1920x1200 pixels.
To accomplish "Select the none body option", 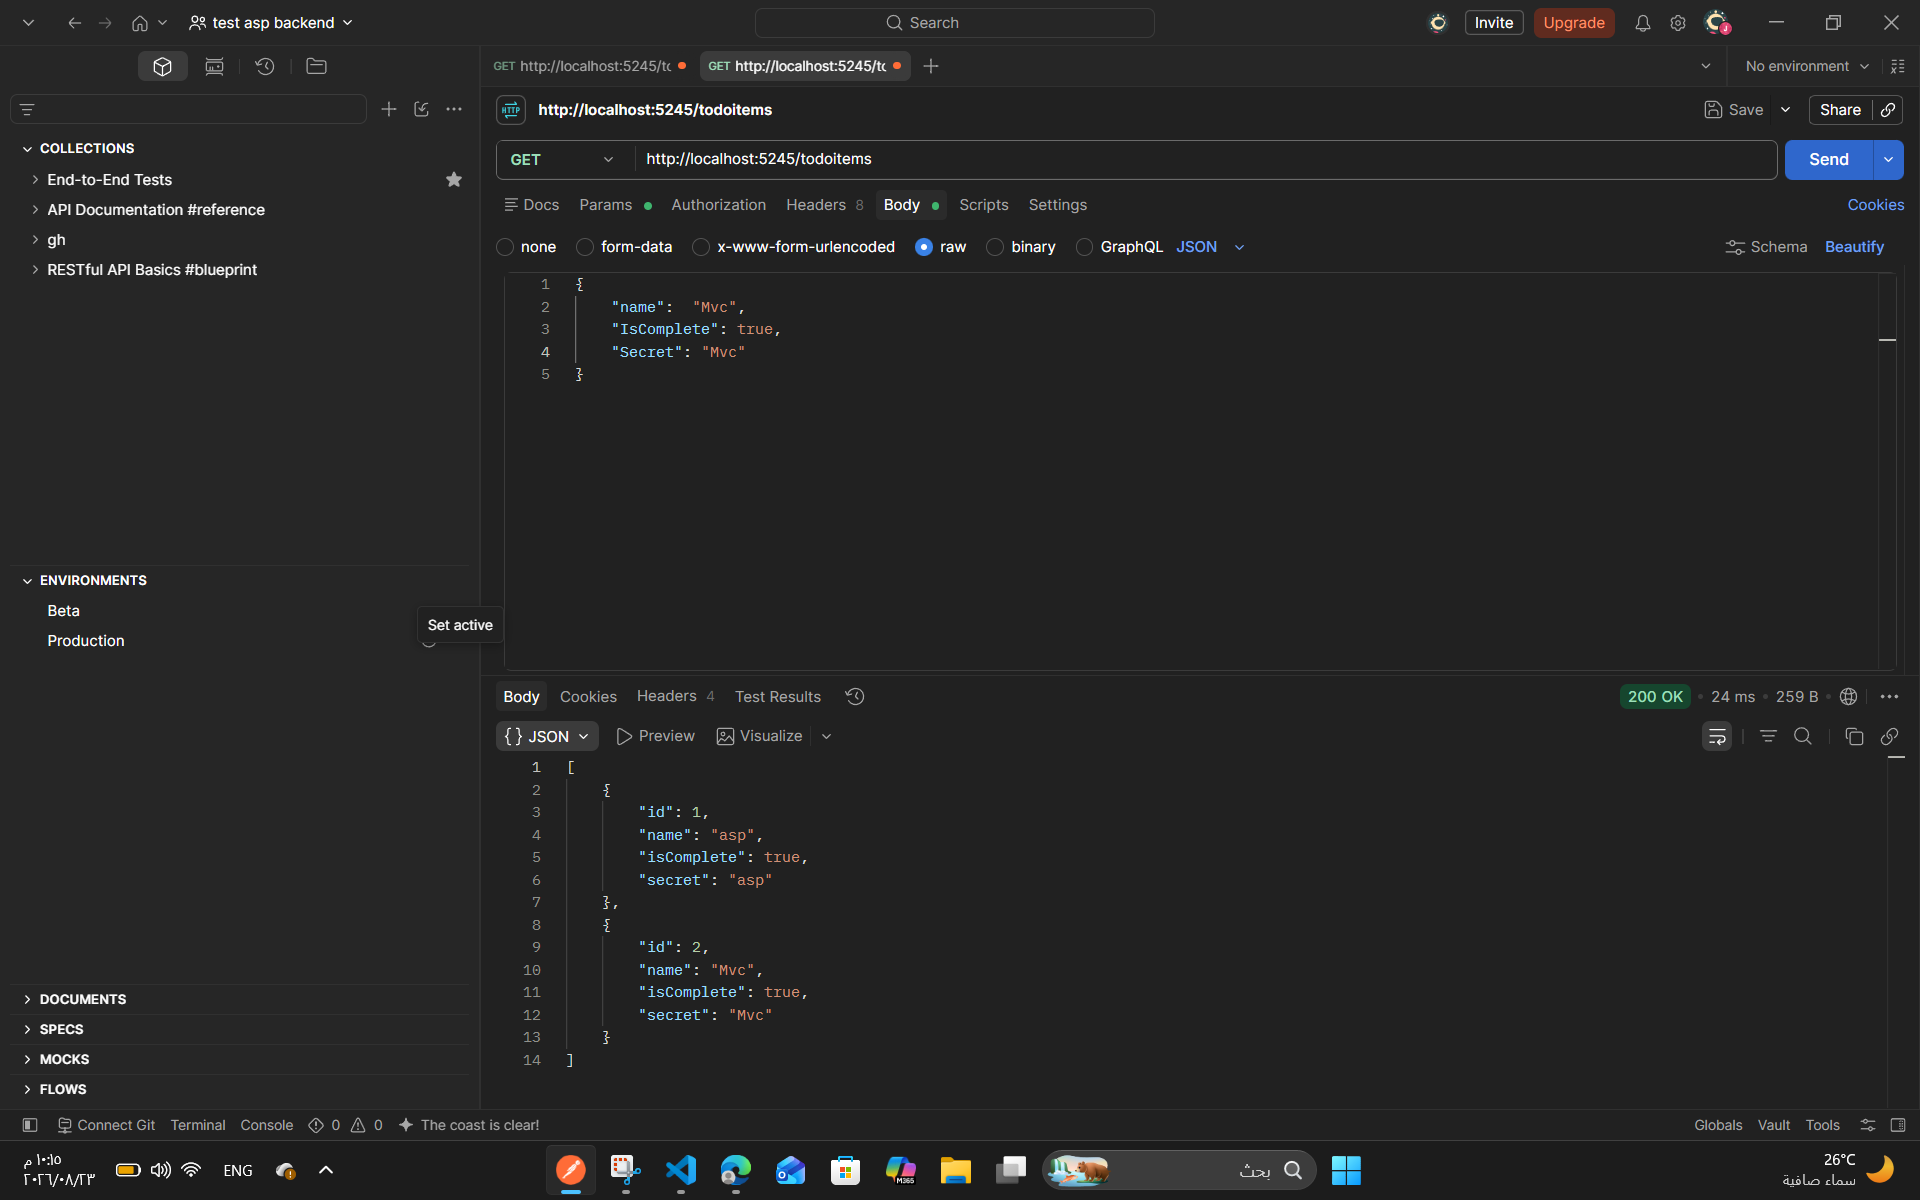I will tap(527, 247).
